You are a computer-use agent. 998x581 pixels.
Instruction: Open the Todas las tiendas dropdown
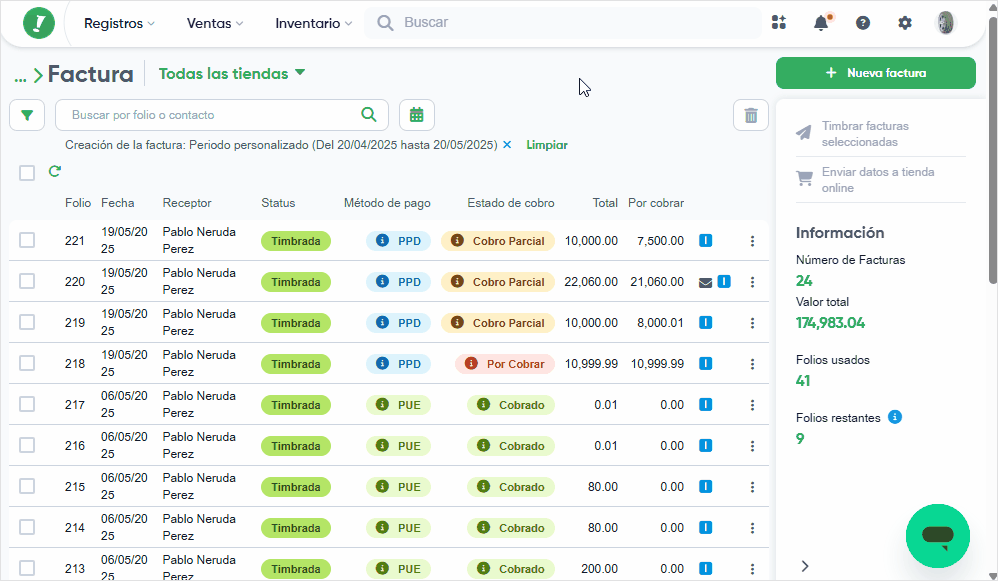(x=232, y=74)
